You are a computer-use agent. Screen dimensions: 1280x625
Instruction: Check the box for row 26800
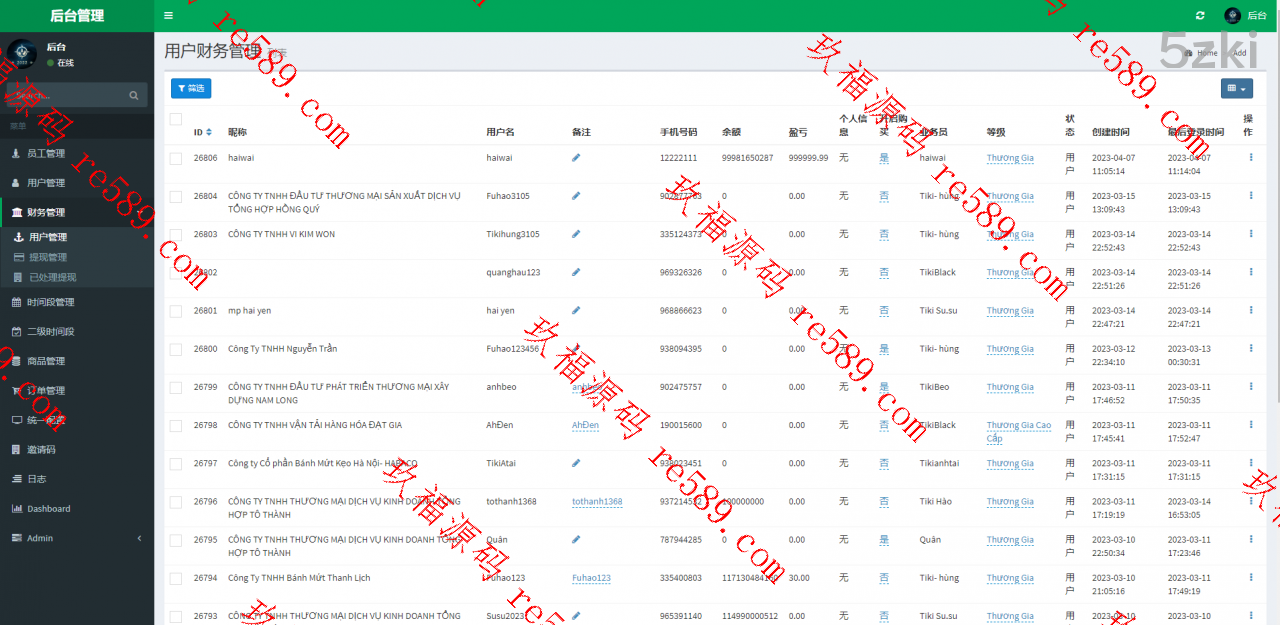(176, 349)
